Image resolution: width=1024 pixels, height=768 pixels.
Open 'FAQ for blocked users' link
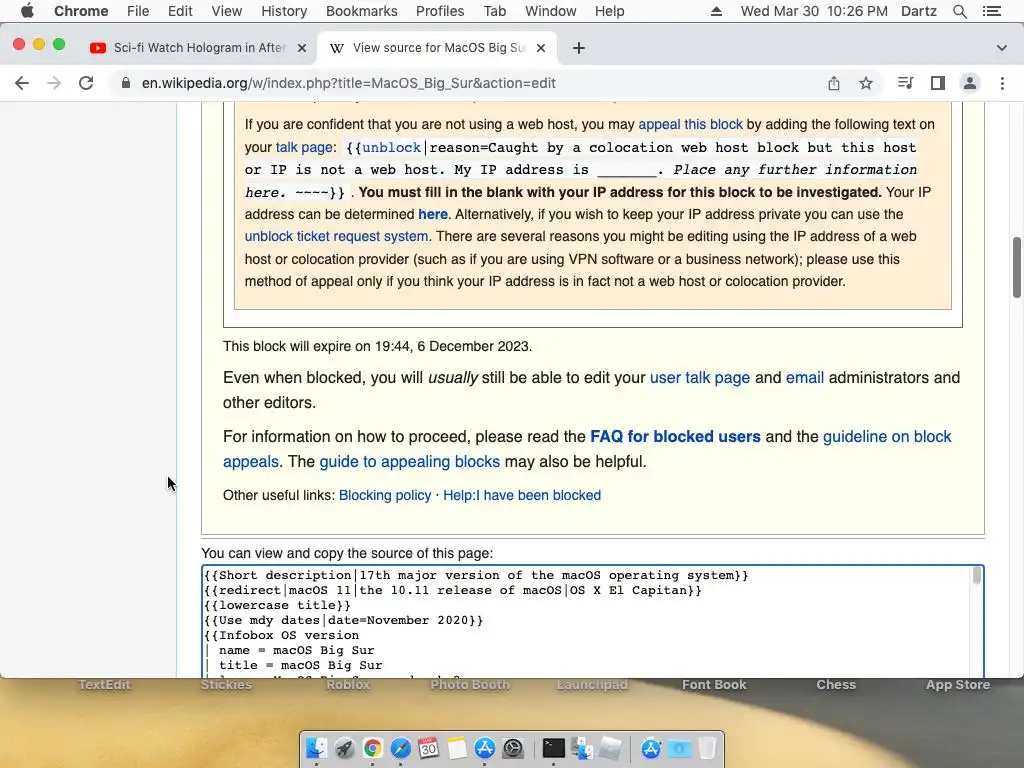pos(675,436)
